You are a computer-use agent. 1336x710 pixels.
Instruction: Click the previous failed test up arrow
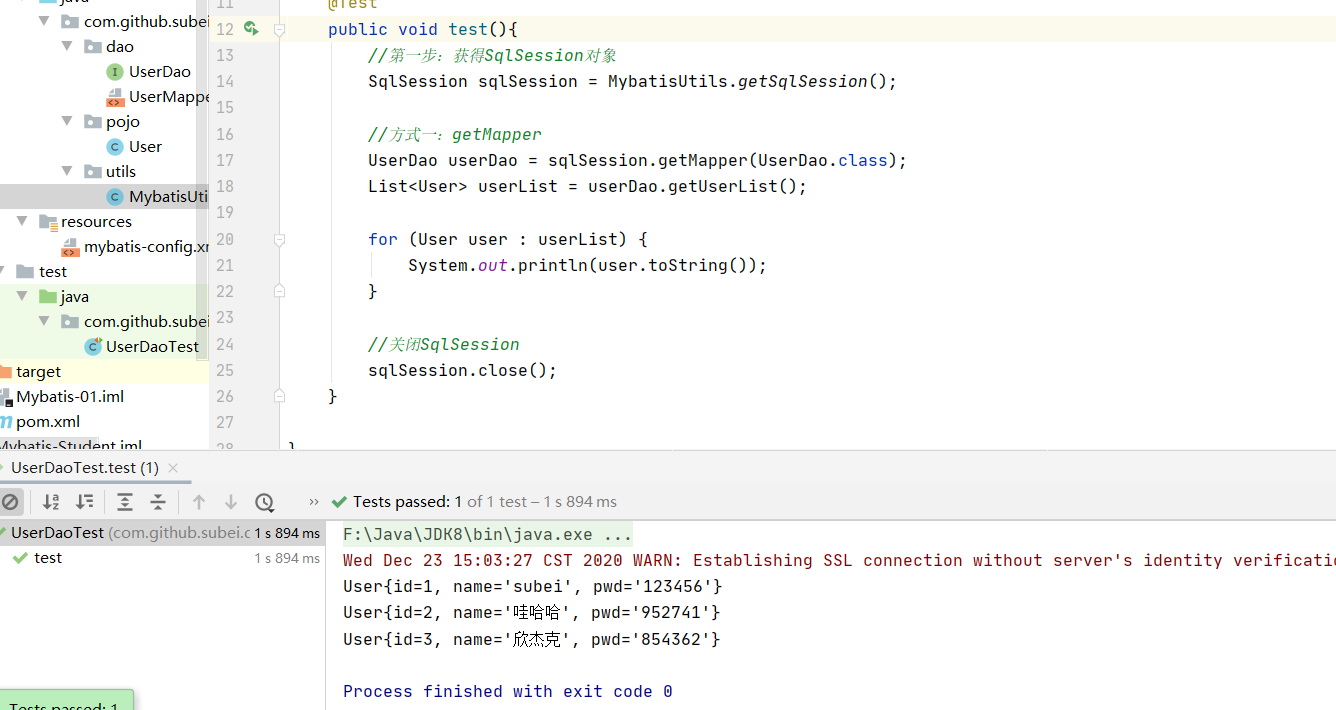pos(199,502)
